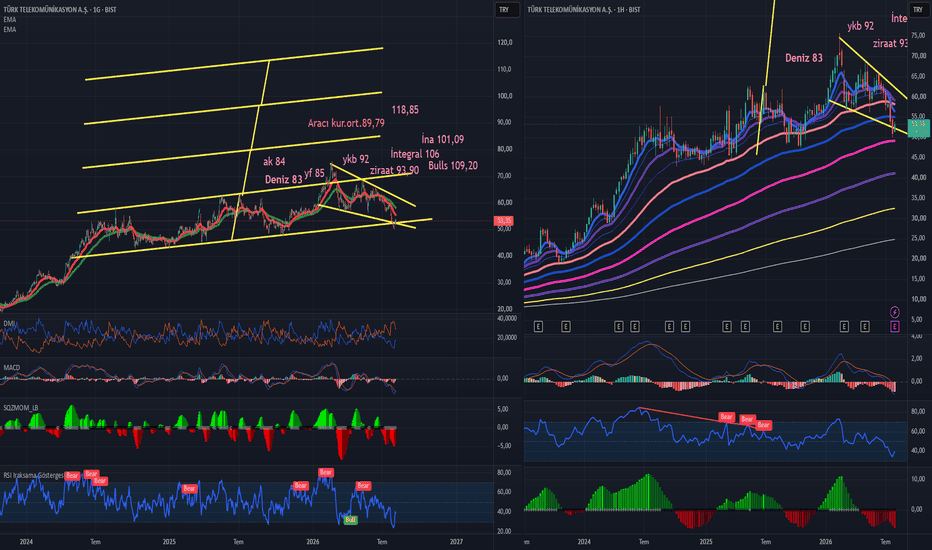The height and width of the screenshot is (550, 932).
Task: Click the green current price label on the right axis
Action: 918,127
